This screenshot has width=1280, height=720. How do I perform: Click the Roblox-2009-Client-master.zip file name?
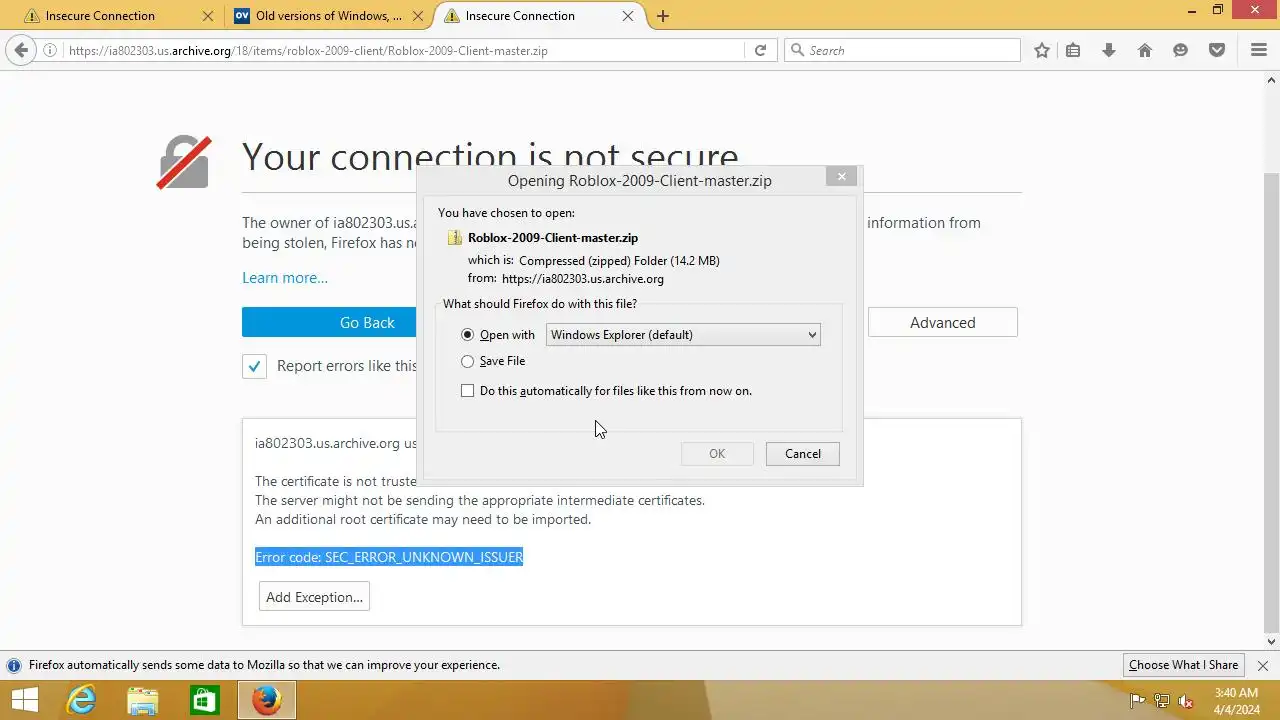tap(553, 238)
